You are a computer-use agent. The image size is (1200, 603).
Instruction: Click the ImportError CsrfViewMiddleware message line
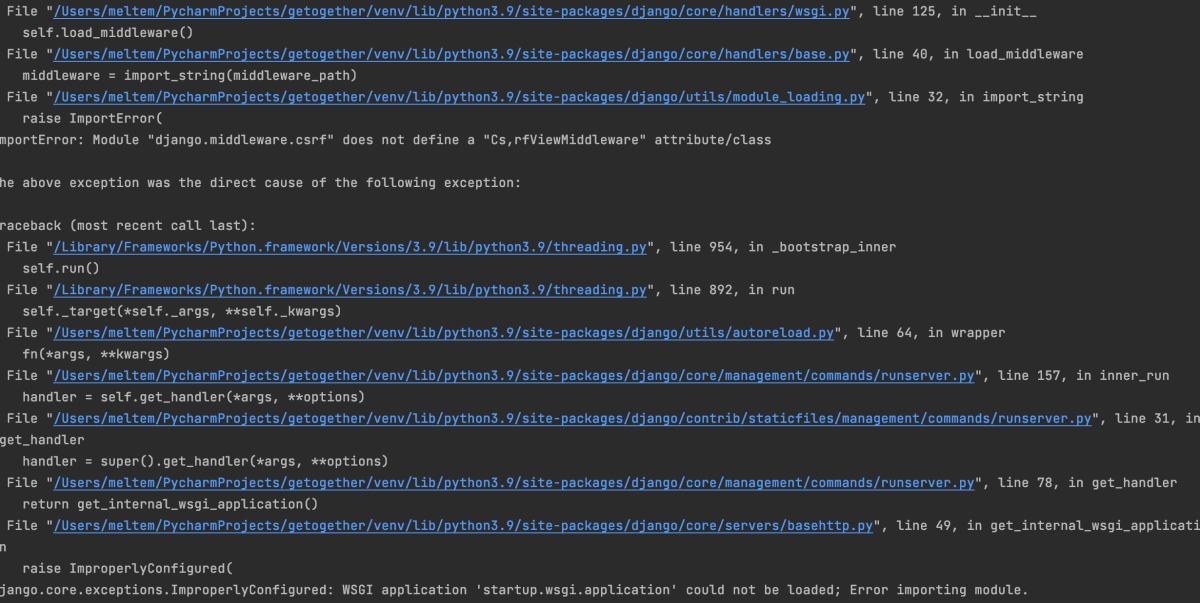[386, 140]
